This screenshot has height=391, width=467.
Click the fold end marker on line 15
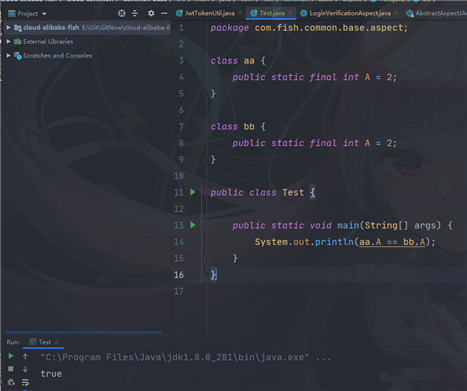point(207,259)
